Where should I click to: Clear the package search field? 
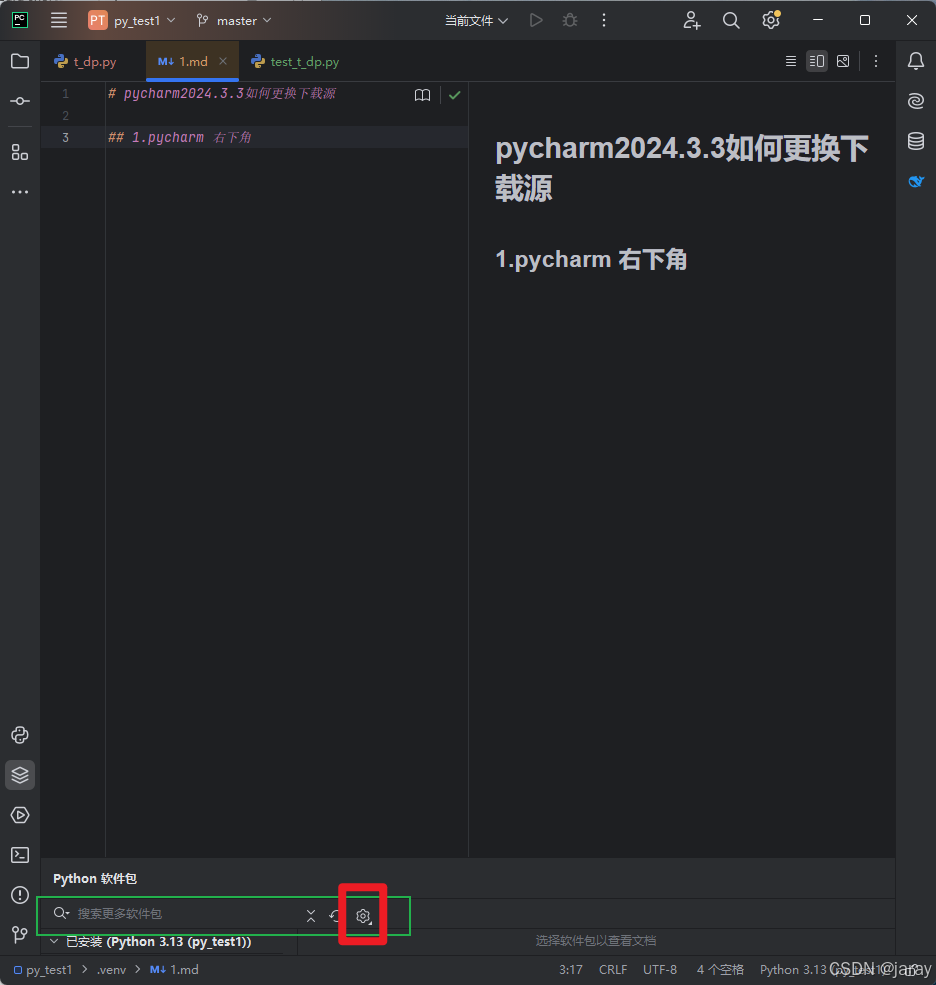311,916
